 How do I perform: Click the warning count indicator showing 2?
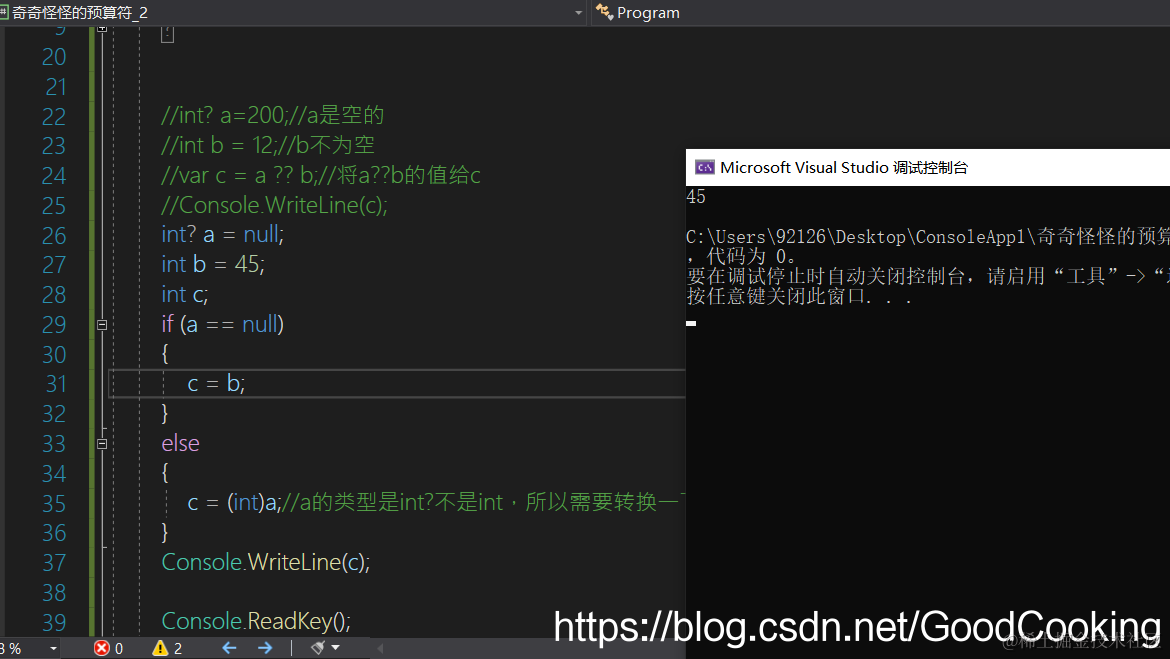pos(167,648)
